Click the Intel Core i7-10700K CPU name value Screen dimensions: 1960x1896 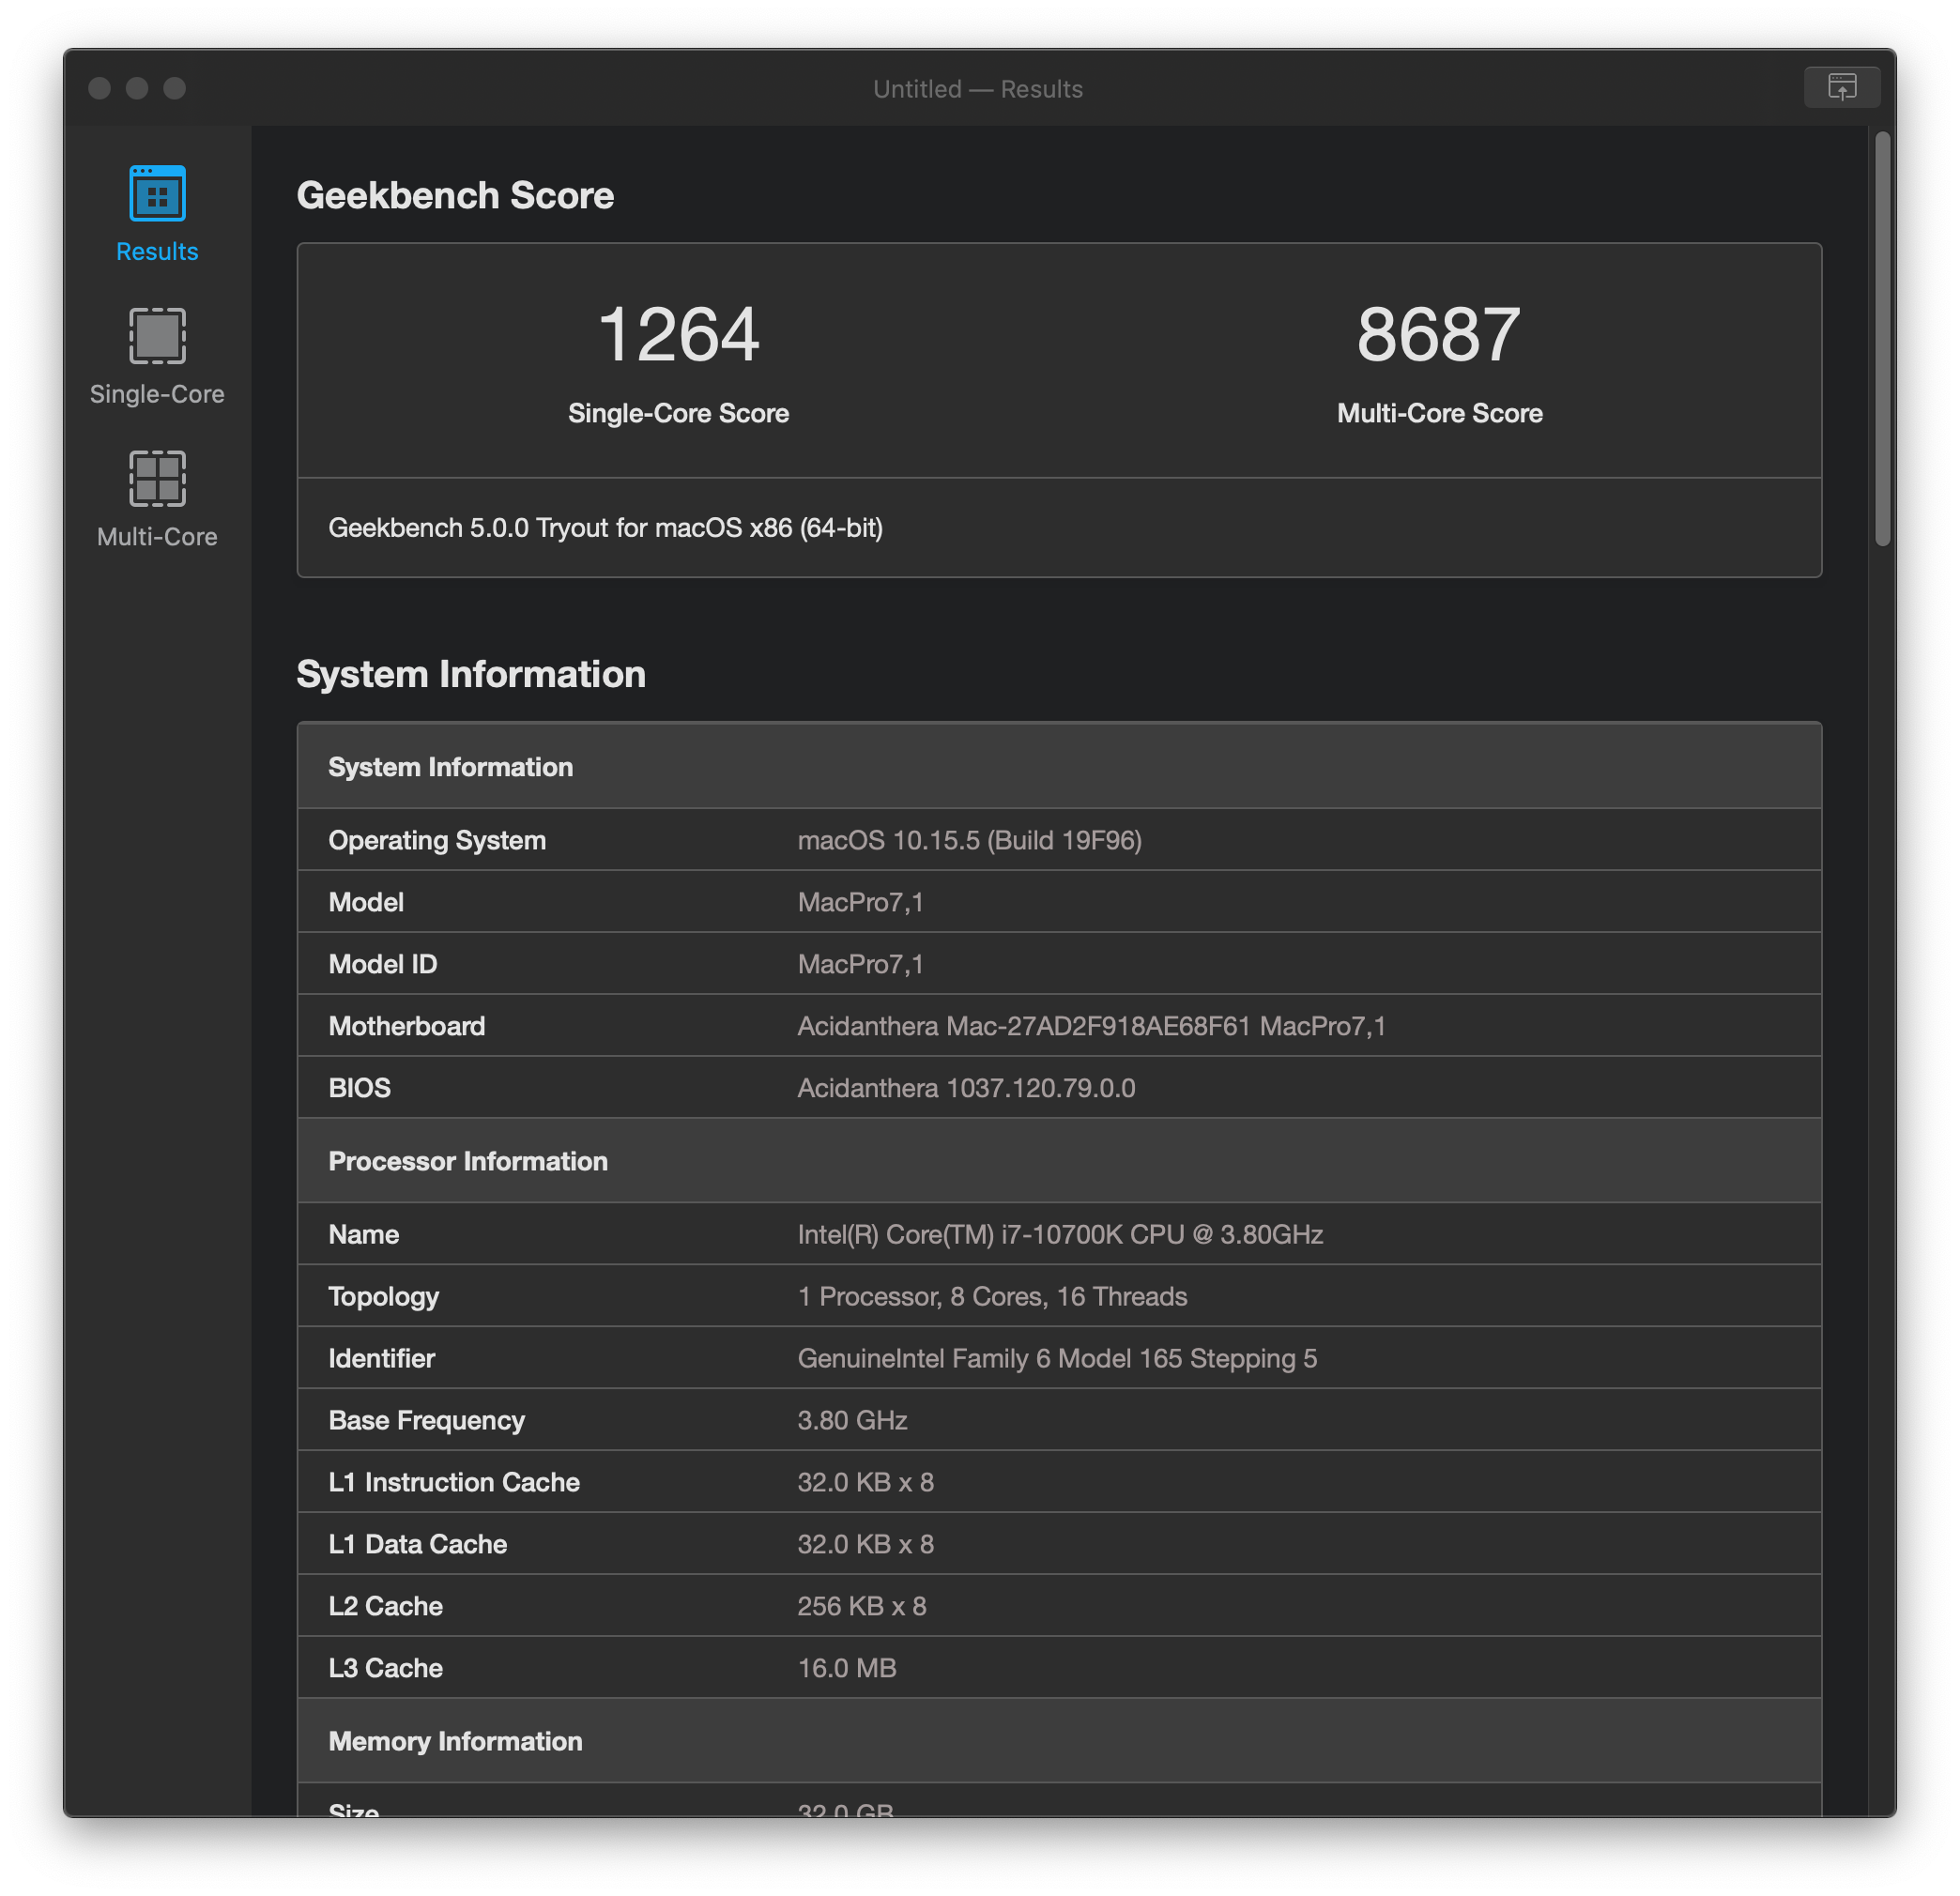1060,1234
